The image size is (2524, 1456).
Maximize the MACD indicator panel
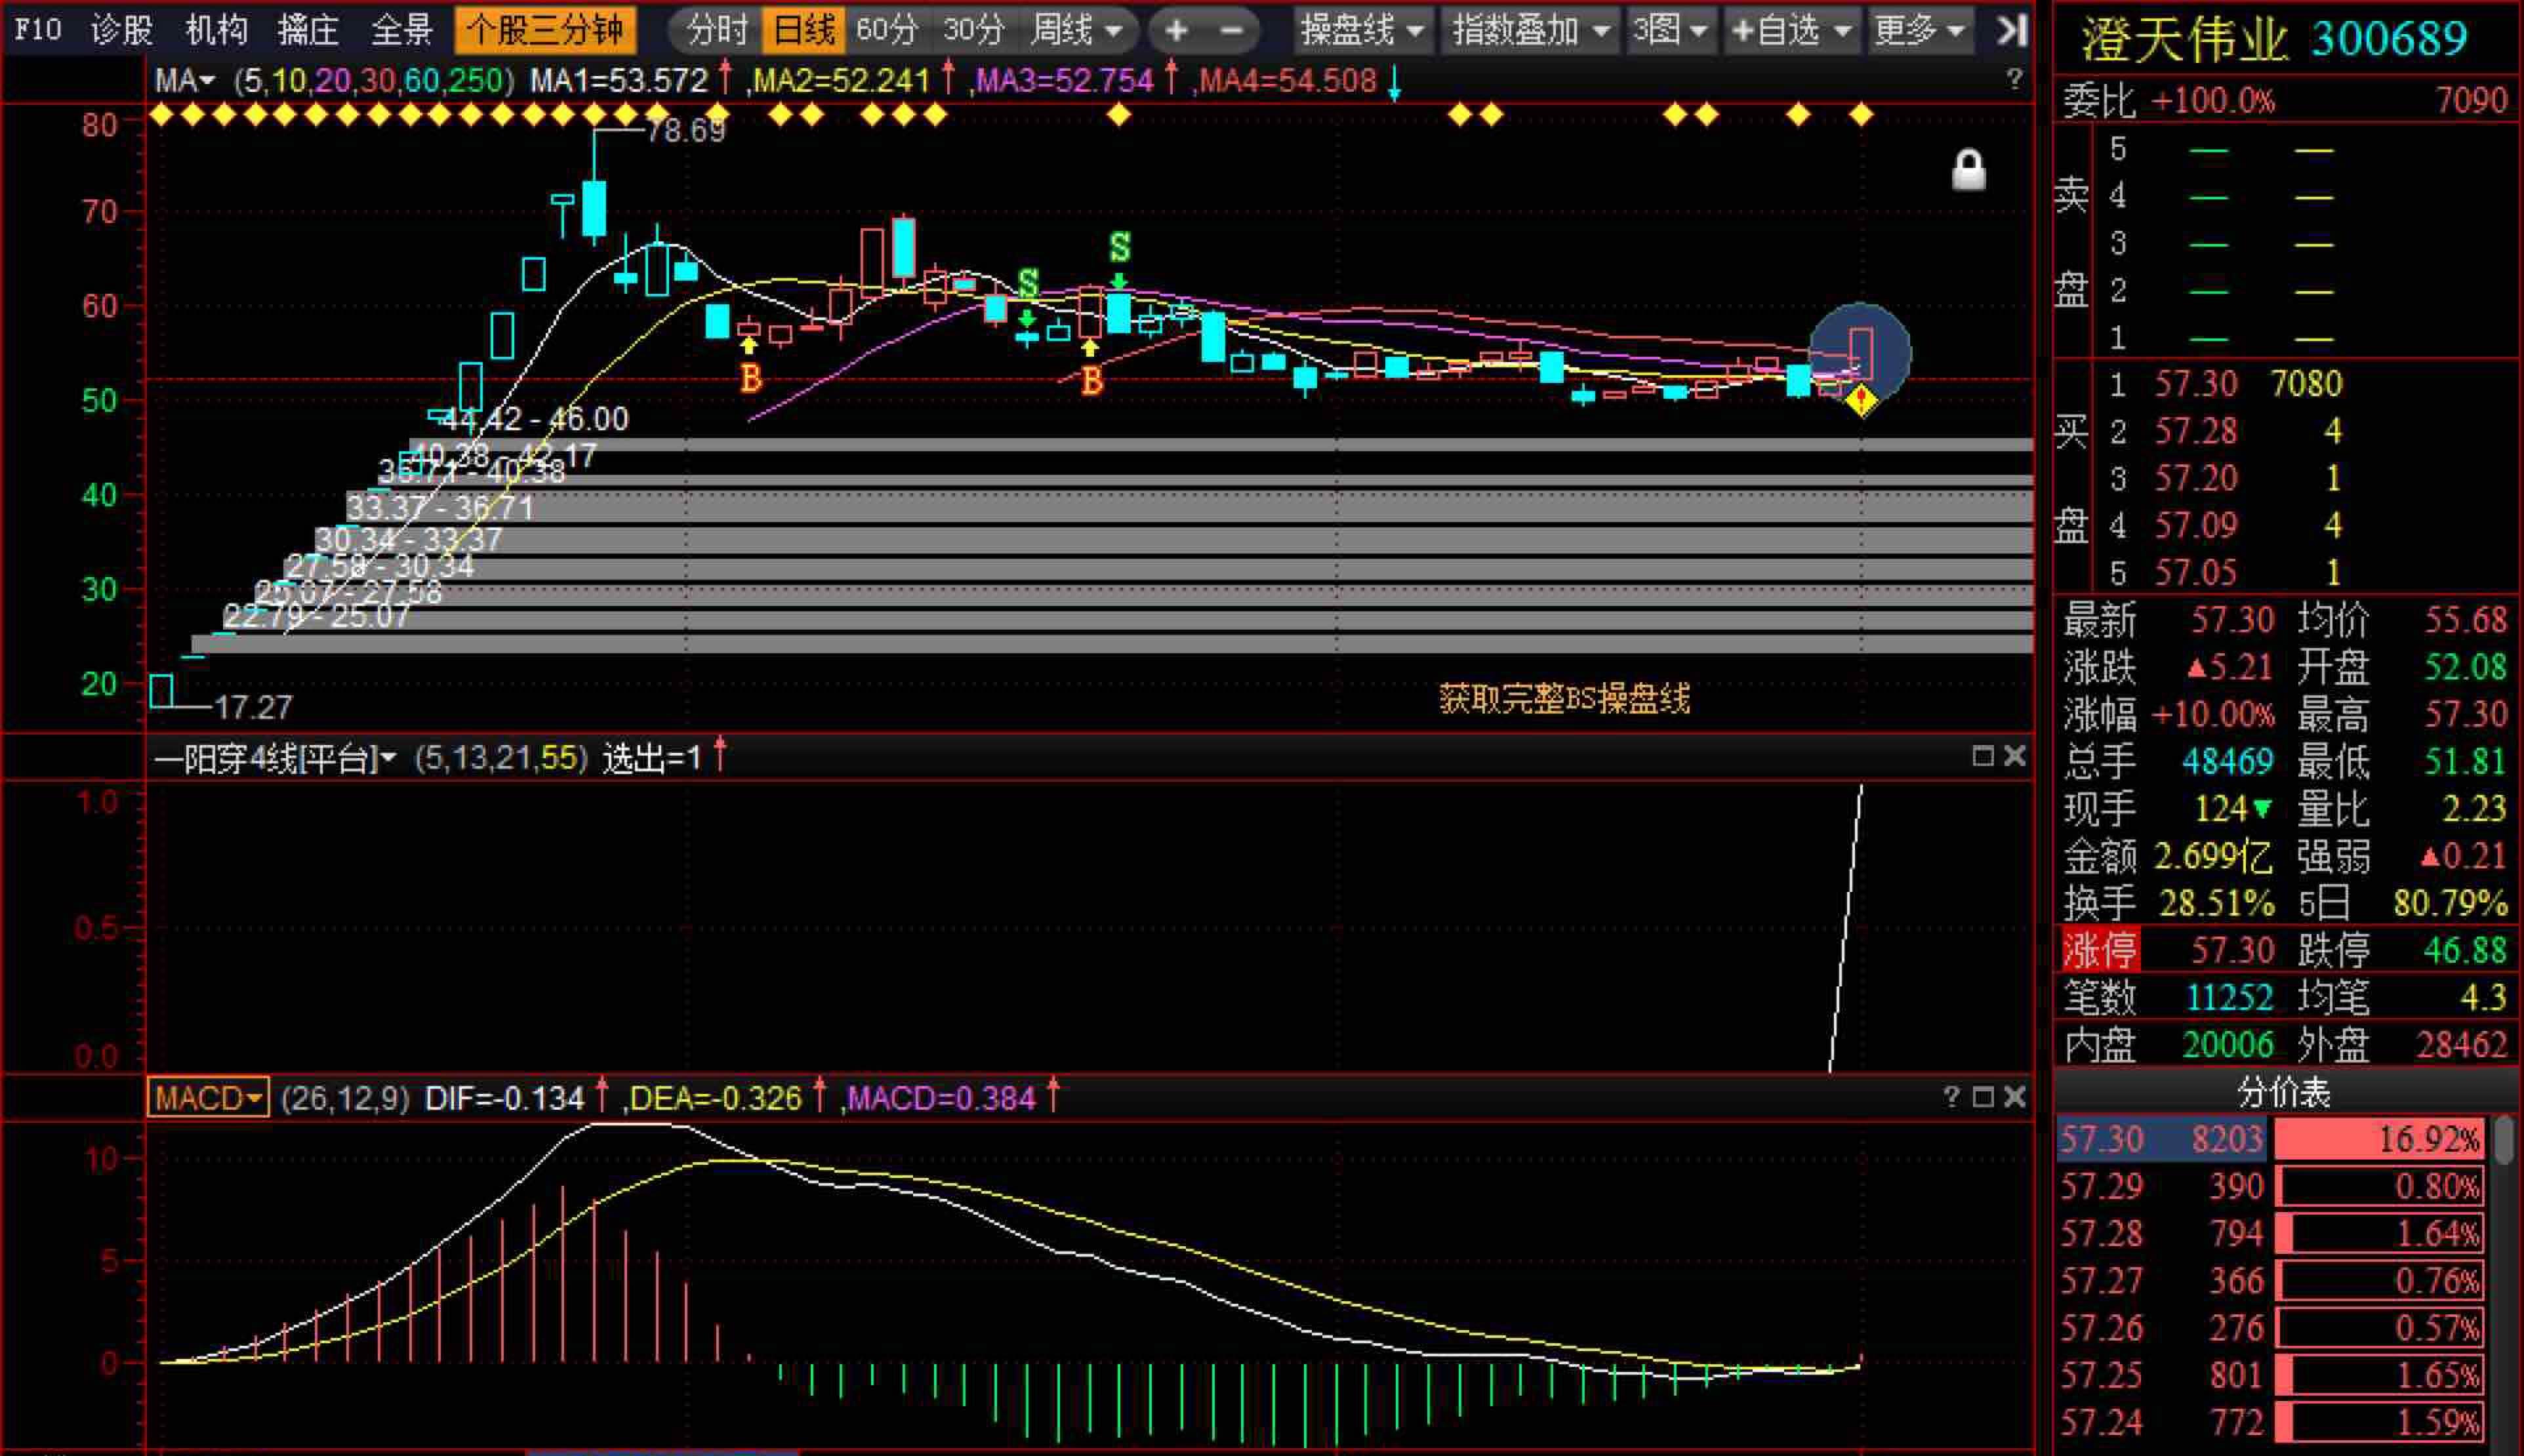1982,1097
